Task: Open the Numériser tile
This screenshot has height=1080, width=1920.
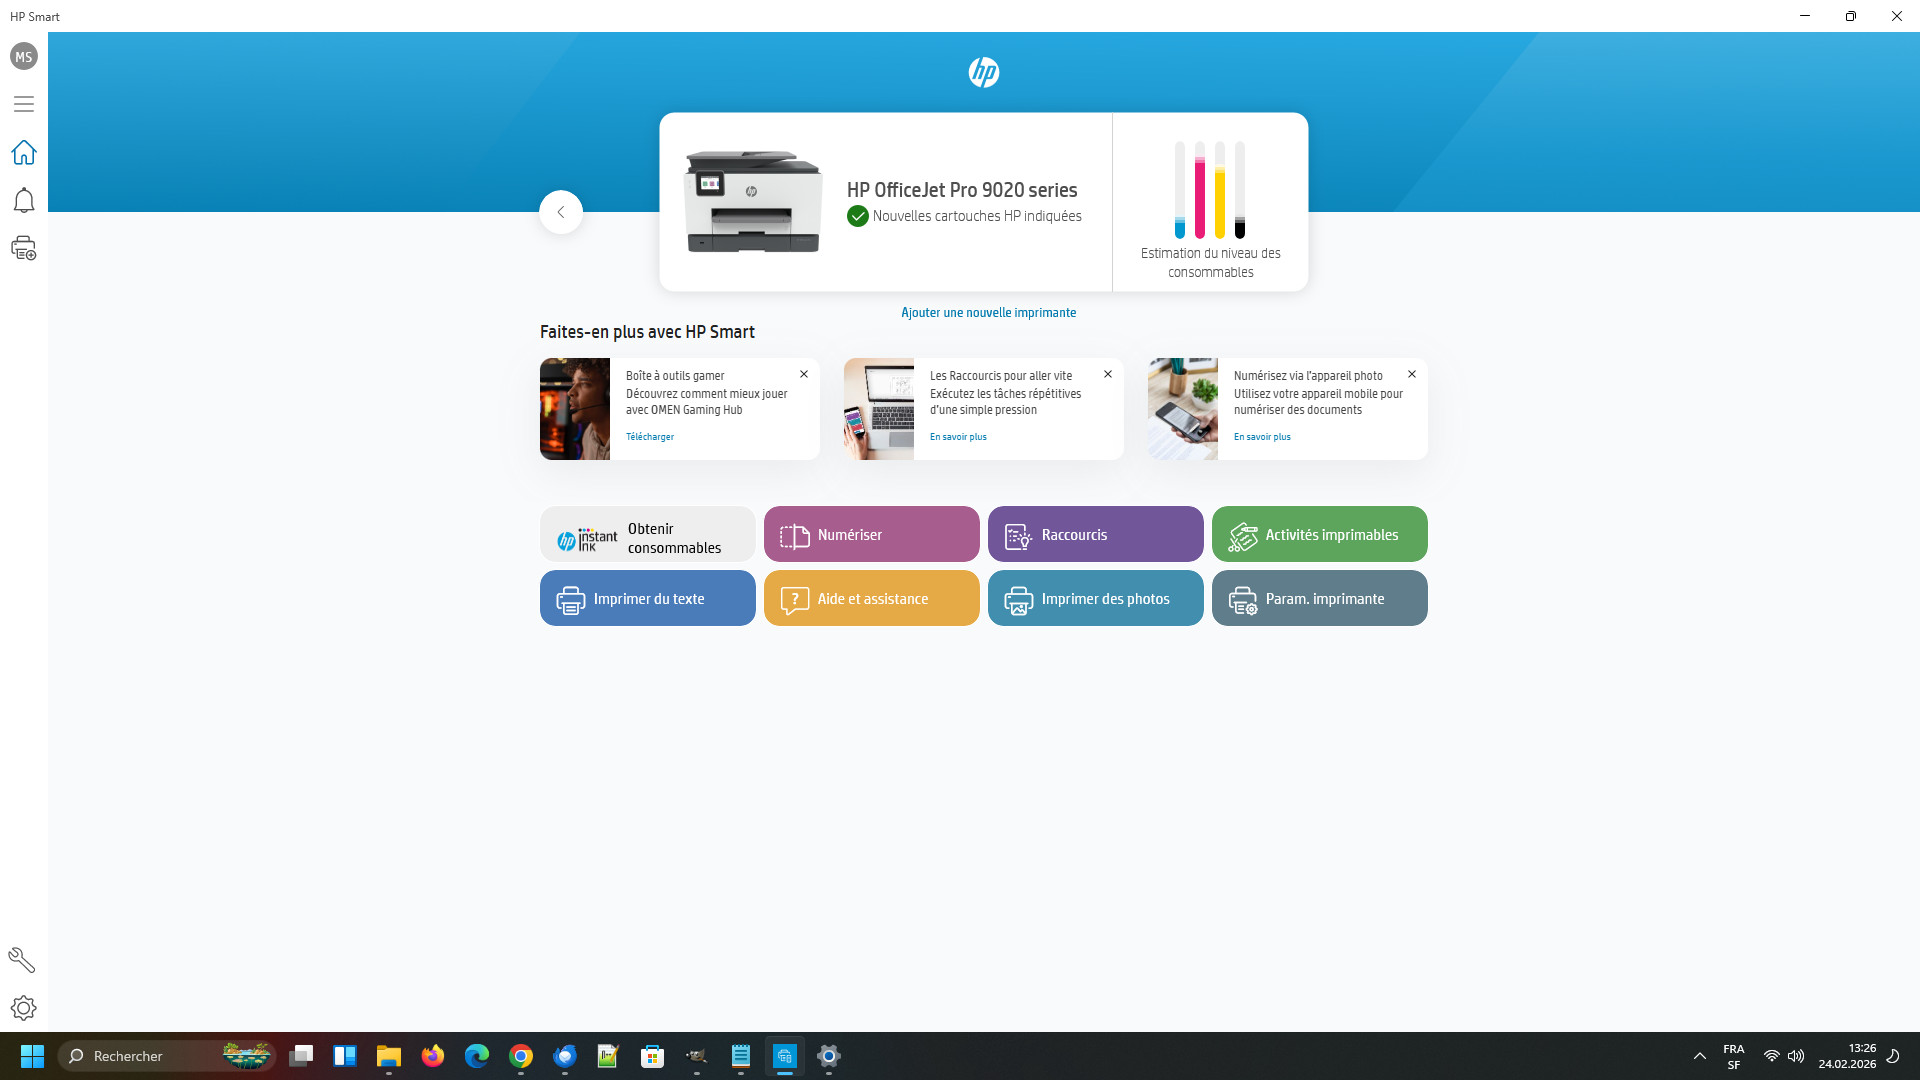Action: (871, 534)
